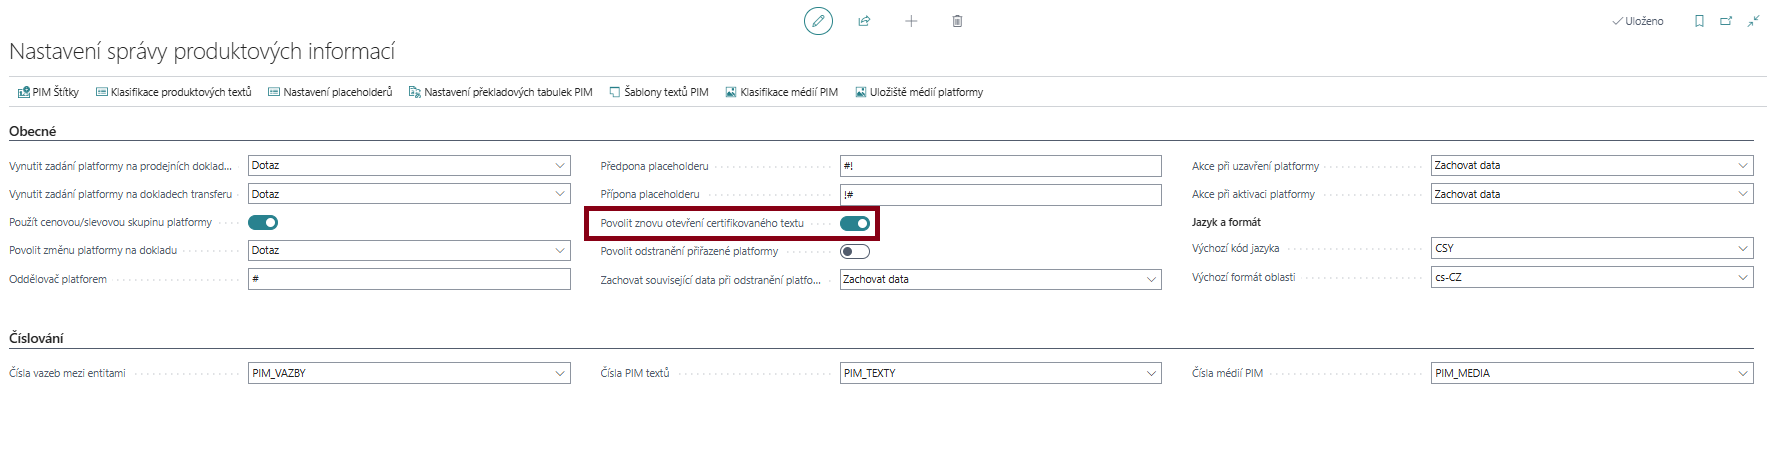Turn off Povolit znovu otevření certifikovaného textu

[x=855, y=223]
